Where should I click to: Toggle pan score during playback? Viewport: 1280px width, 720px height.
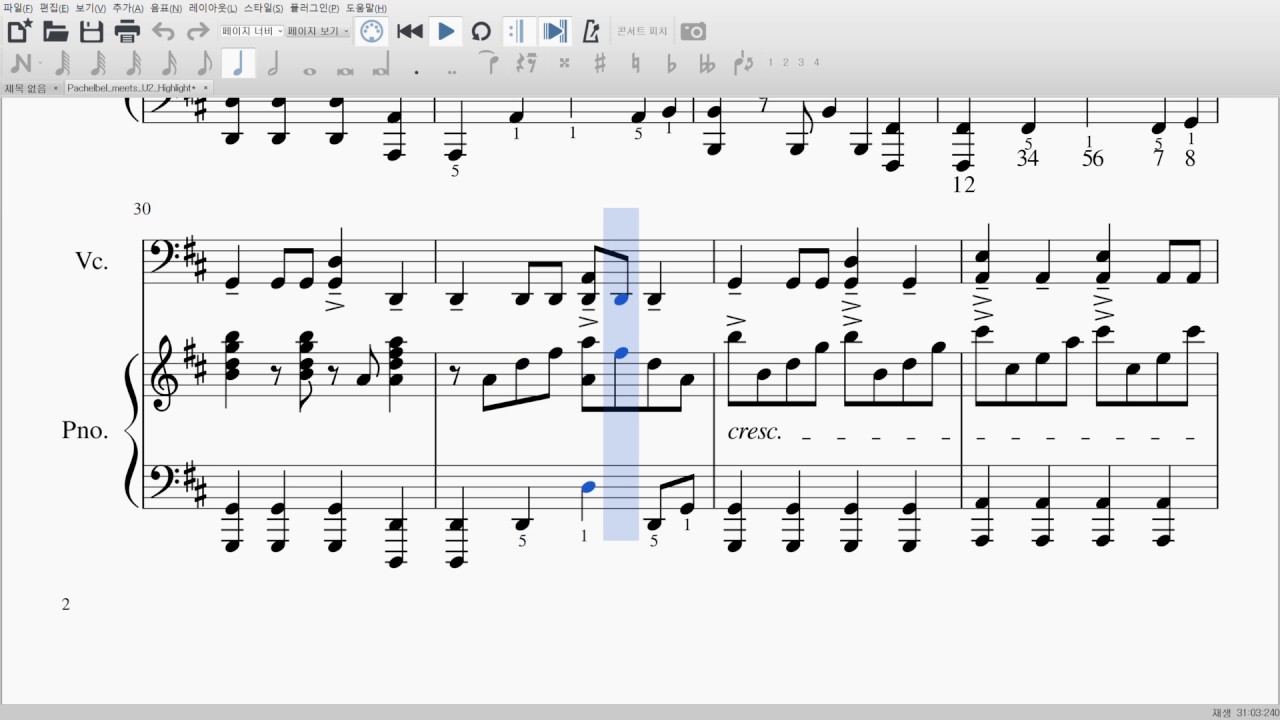(554, 31)
